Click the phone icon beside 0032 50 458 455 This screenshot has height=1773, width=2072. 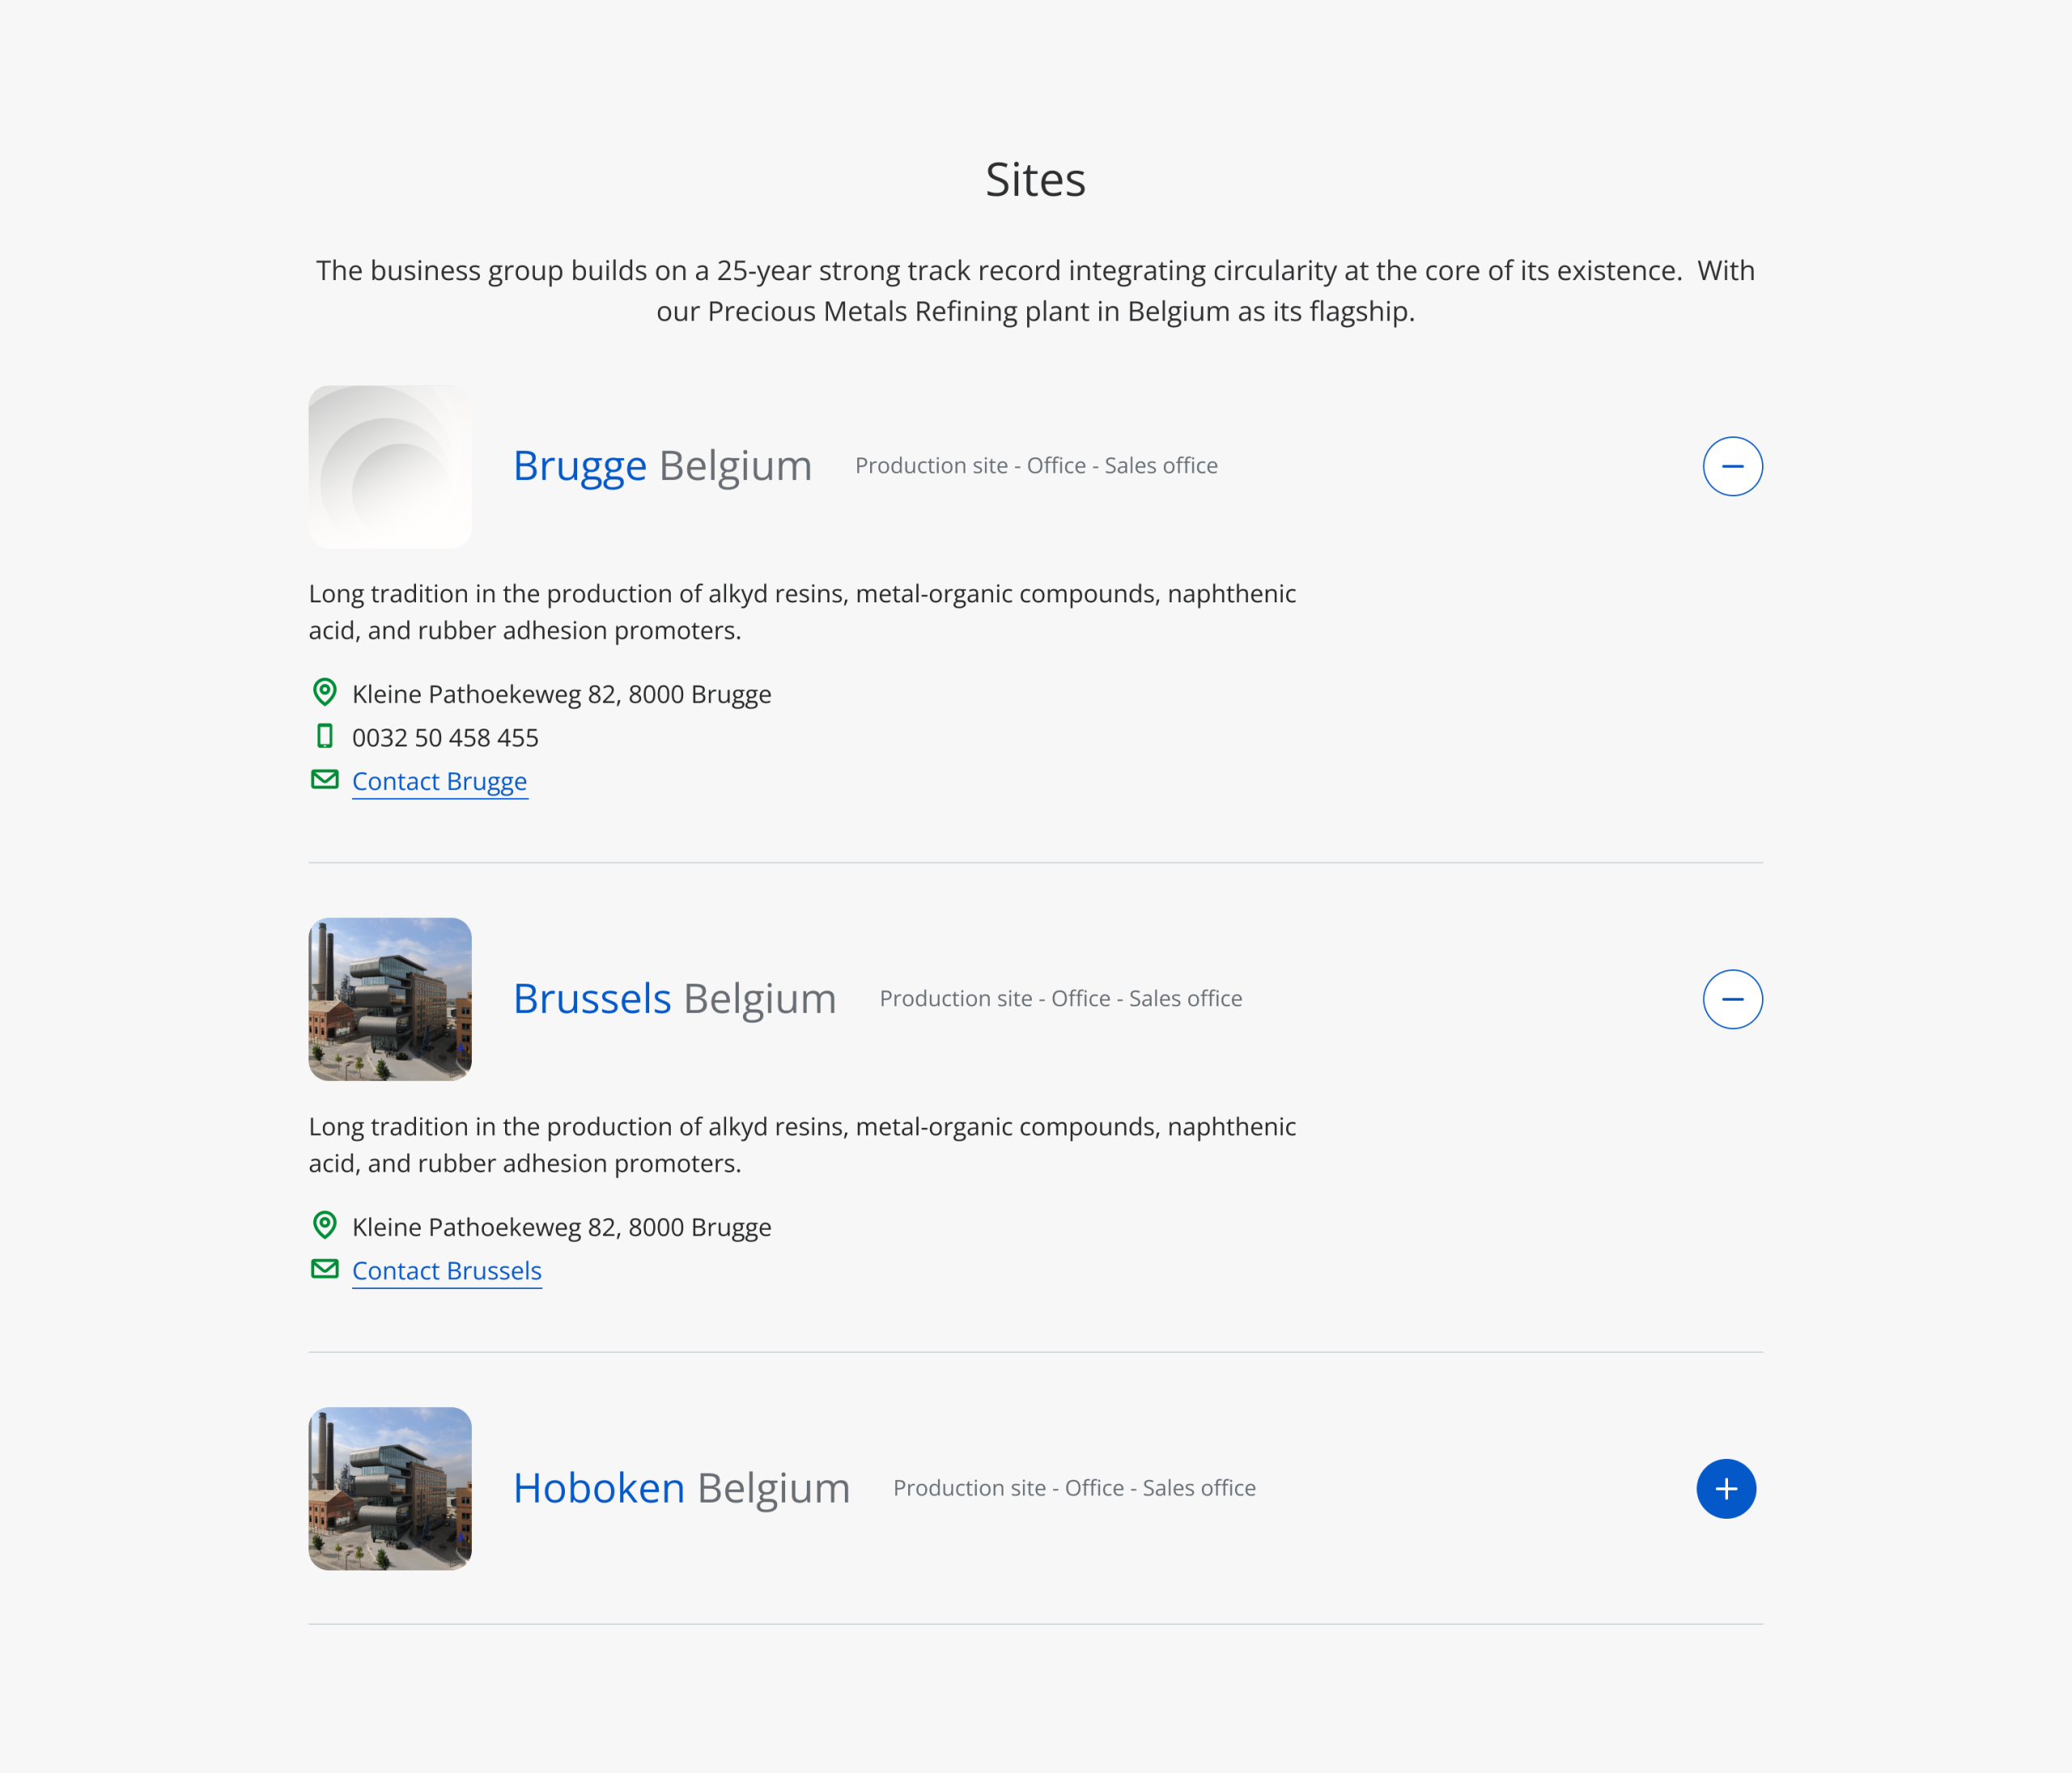pos(325,736)
